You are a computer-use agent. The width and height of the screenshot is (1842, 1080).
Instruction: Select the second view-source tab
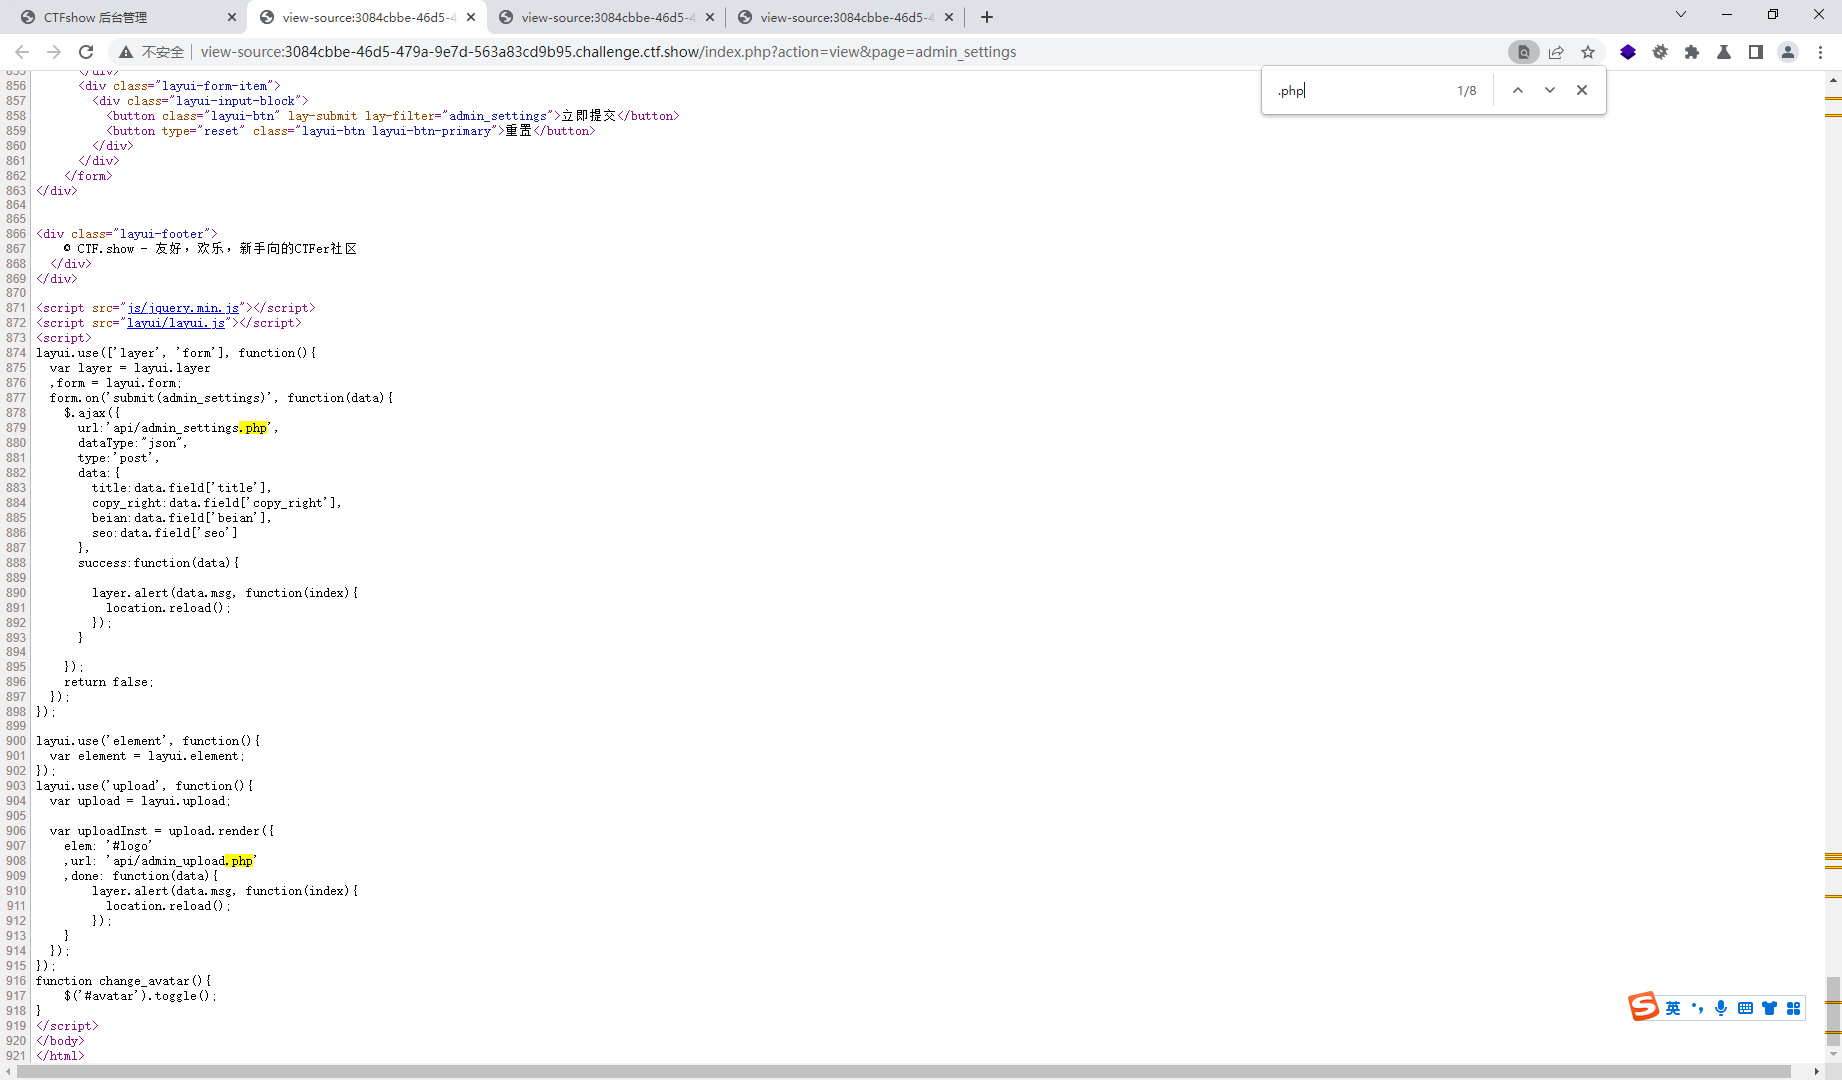600,17
